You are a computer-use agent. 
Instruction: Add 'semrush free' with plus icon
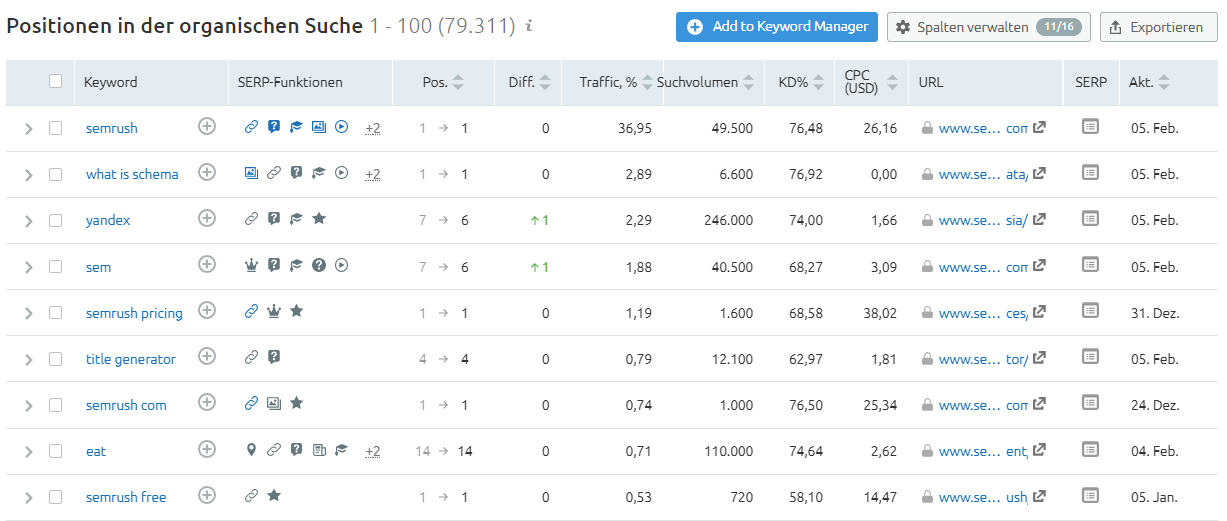click(x=207, y=494)
